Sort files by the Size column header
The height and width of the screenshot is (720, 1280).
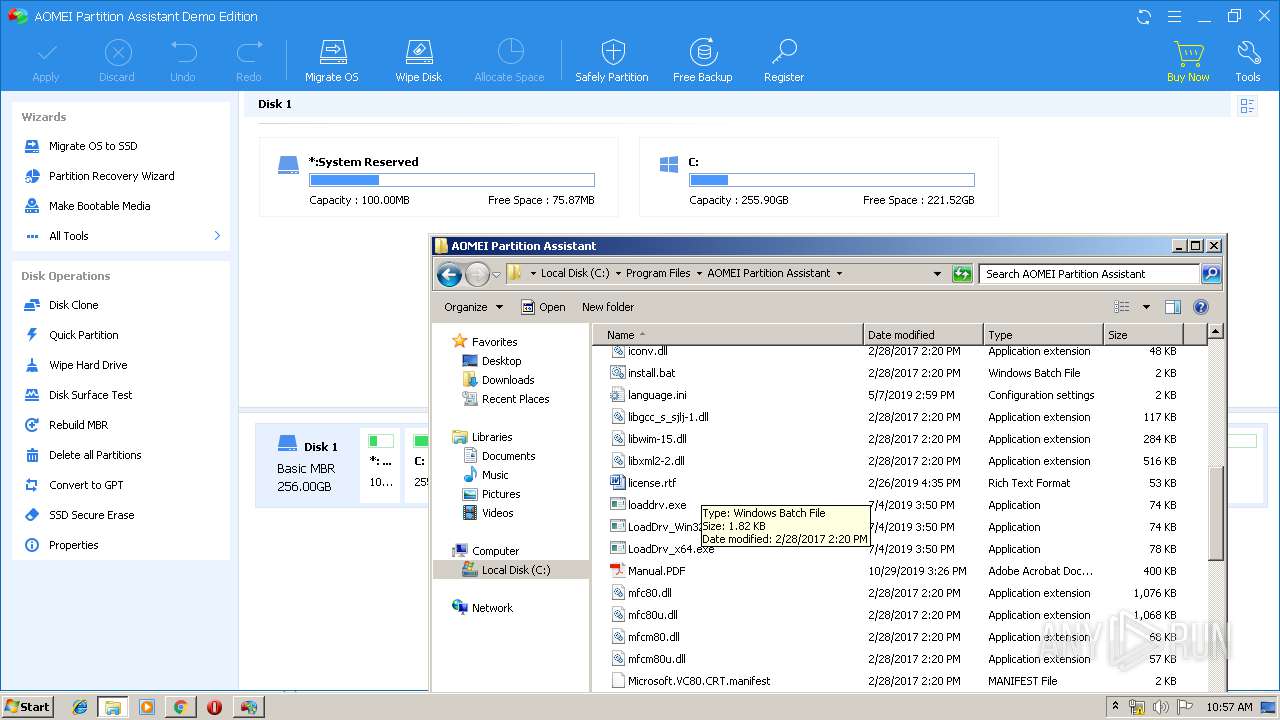click(x=1143, y=335)
